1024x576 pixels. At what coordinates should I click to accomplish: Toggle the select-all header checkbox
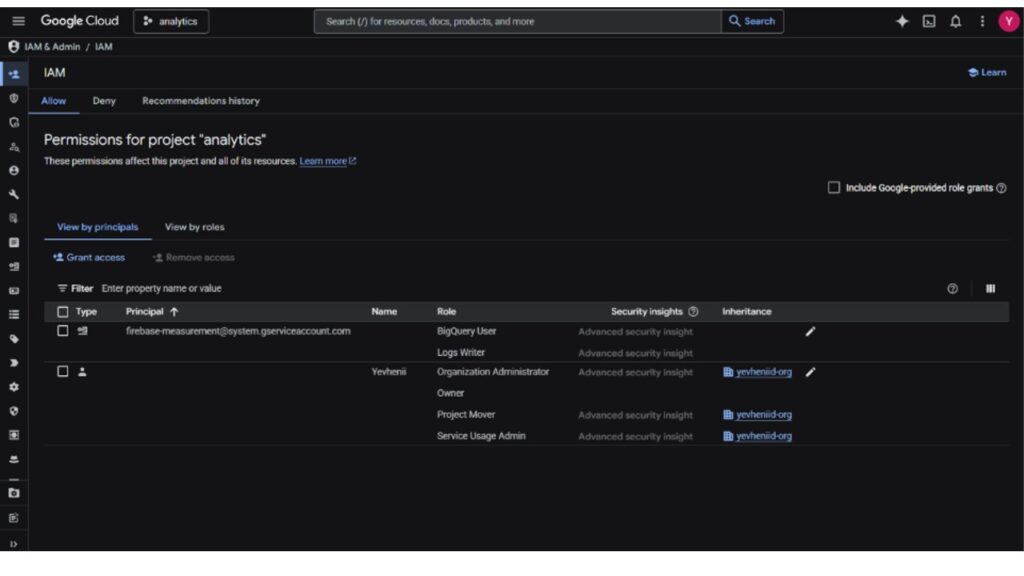click(63, 312)
